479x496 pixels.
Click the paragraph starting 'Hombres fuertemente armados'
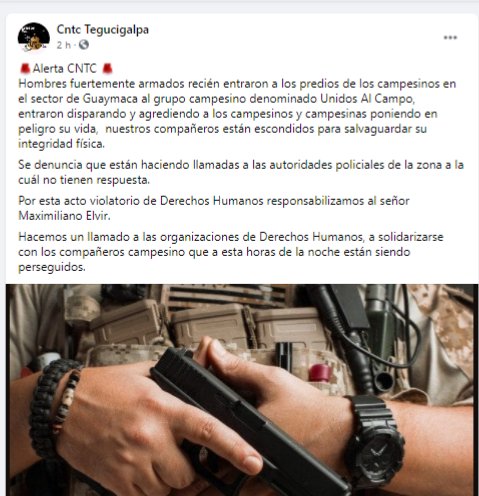pos(237,114)
